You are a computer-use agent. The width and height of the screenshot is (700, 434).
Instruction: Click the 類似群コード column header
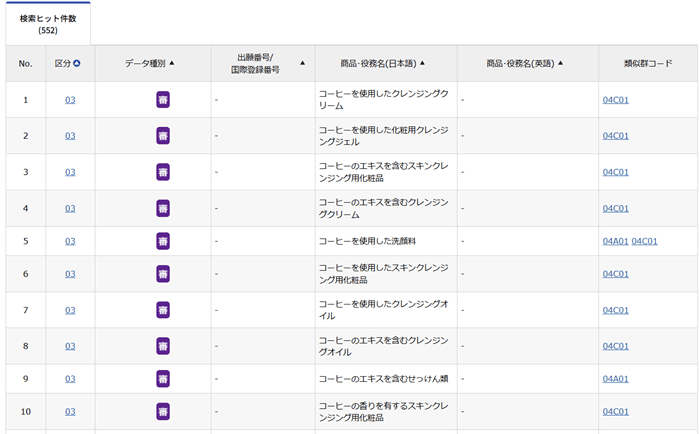[648, 63]
